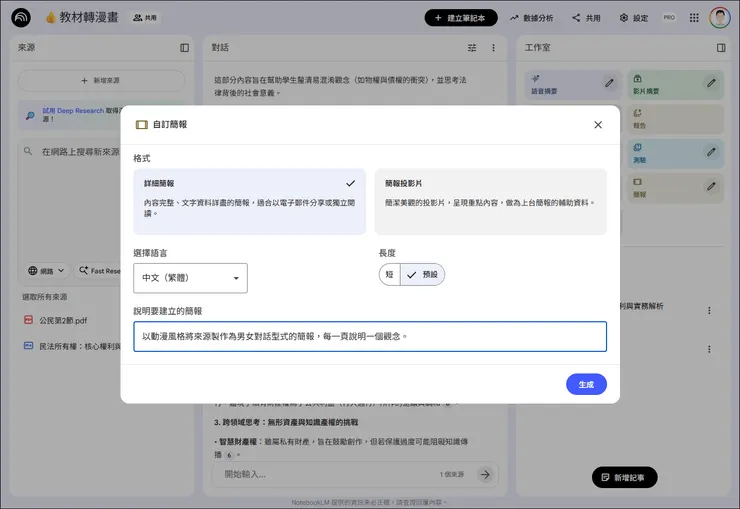
Task: Click the PRO badge
Action: click(669, 17)
